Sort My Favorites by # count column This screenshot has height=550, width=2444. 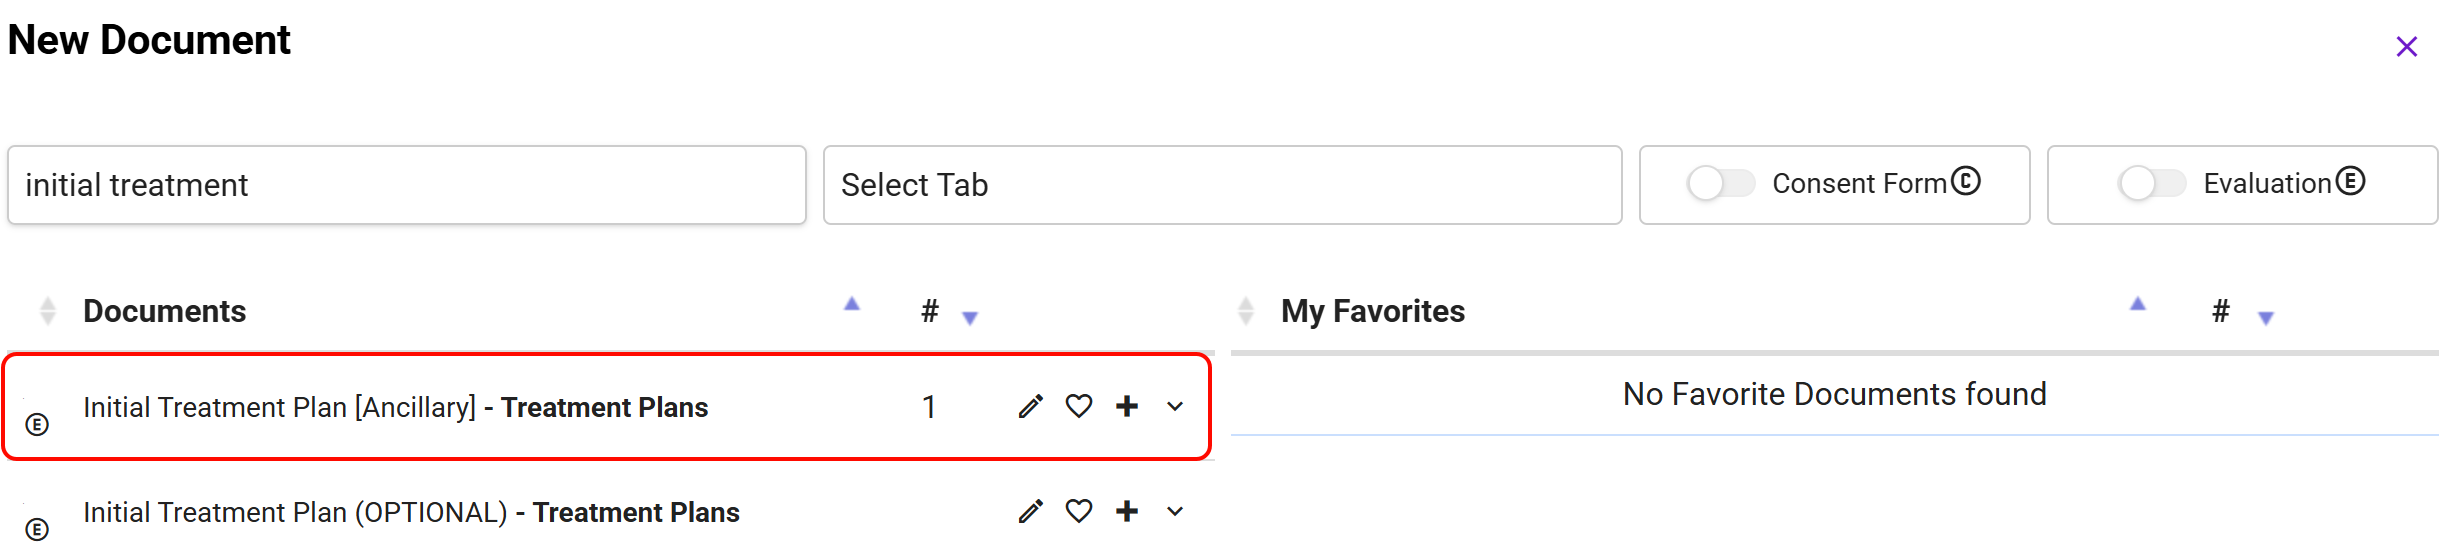click(2221, 311)
